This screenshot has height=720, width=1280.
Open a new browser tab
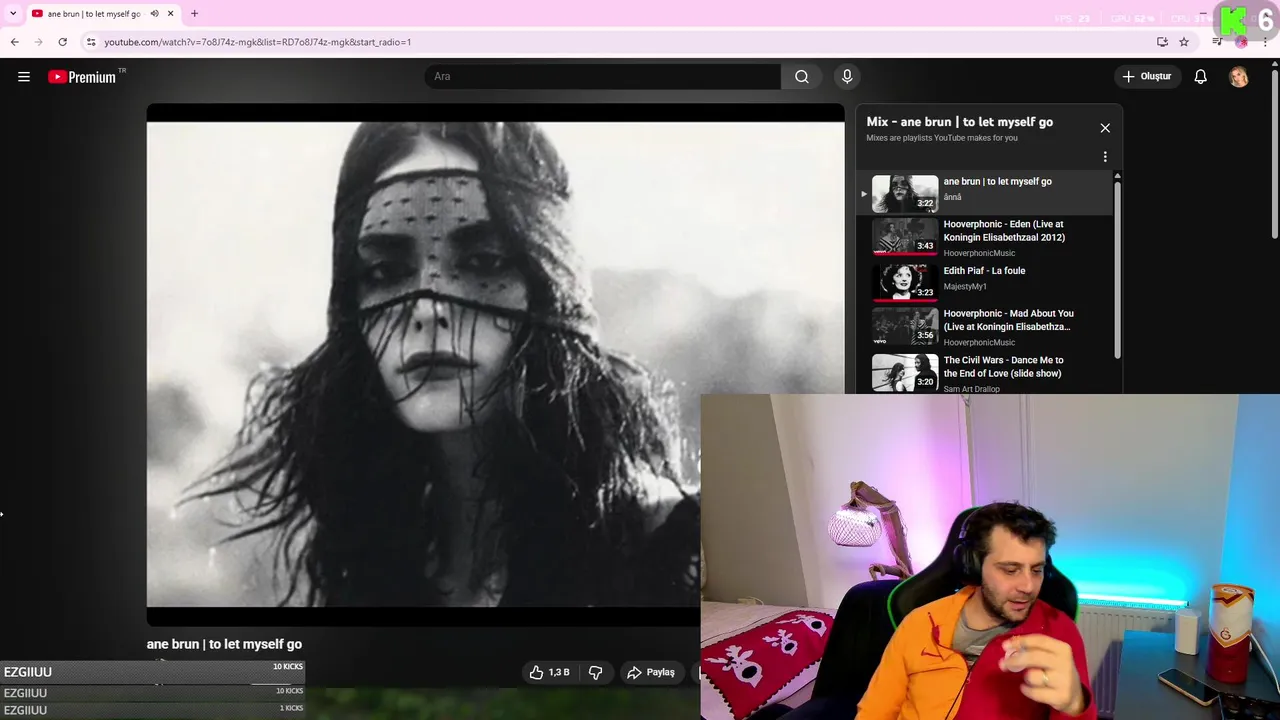(x=194, y=14)
